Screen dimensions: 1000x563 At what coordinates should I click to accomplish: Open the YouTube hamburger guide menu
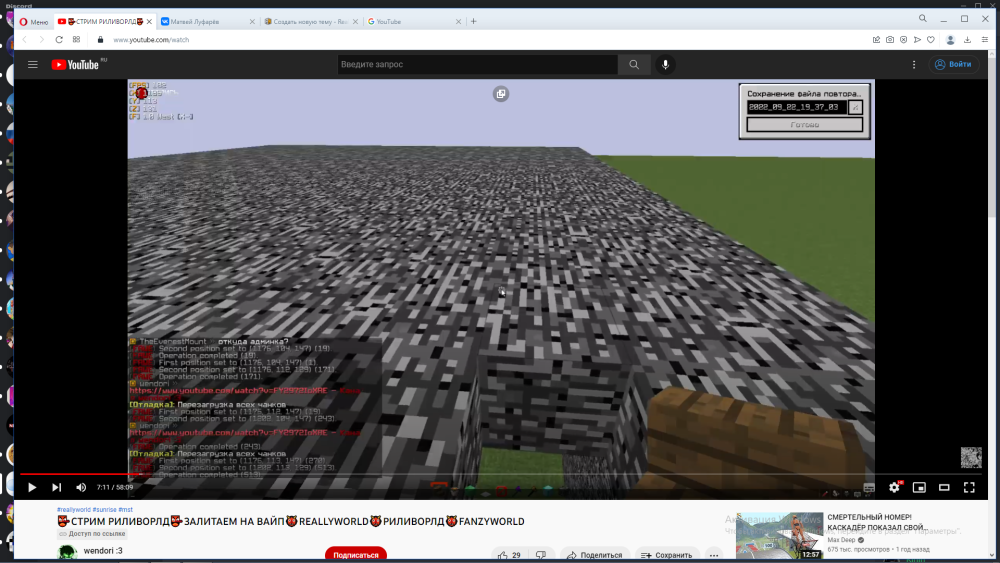tap(33, 64)
